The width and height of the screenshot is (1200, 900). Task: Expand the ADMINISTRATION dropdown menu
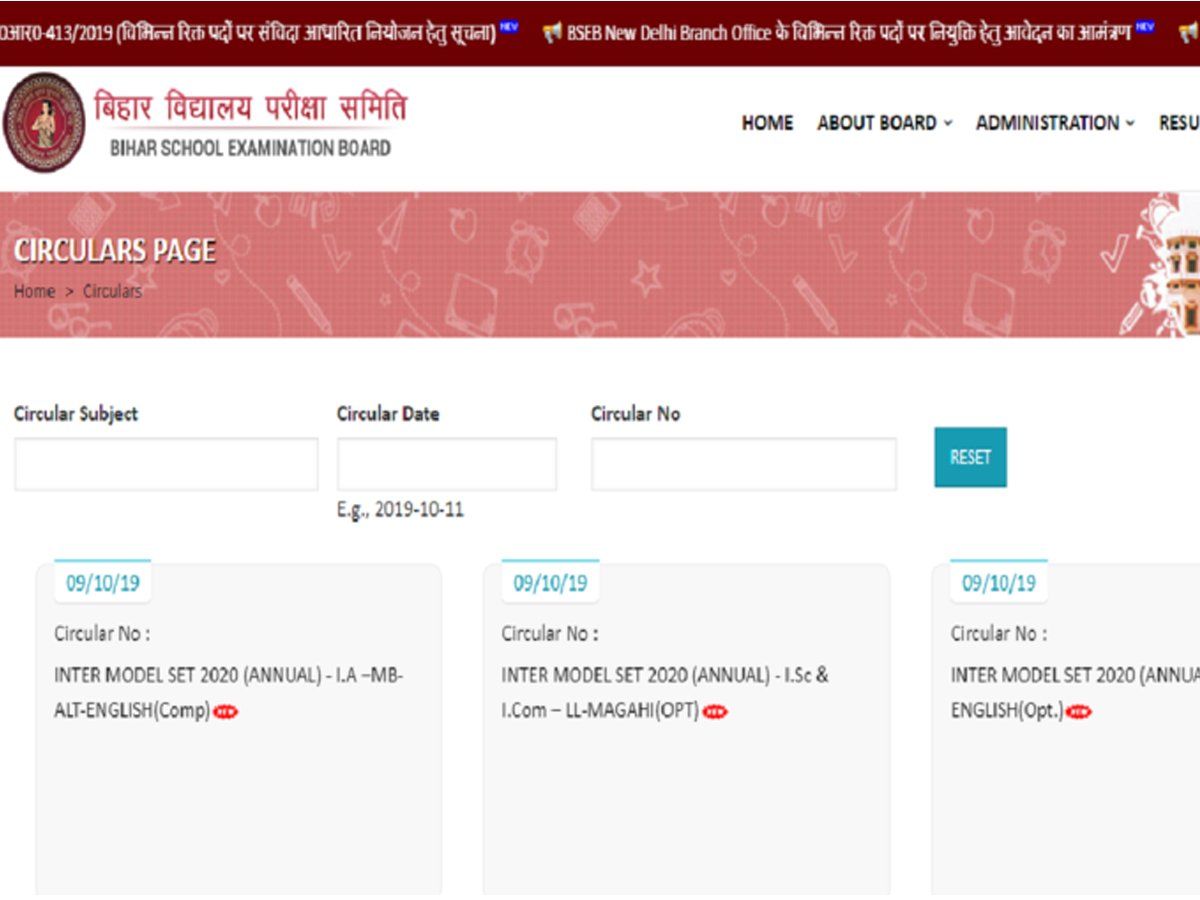[x=1055, y=123]
